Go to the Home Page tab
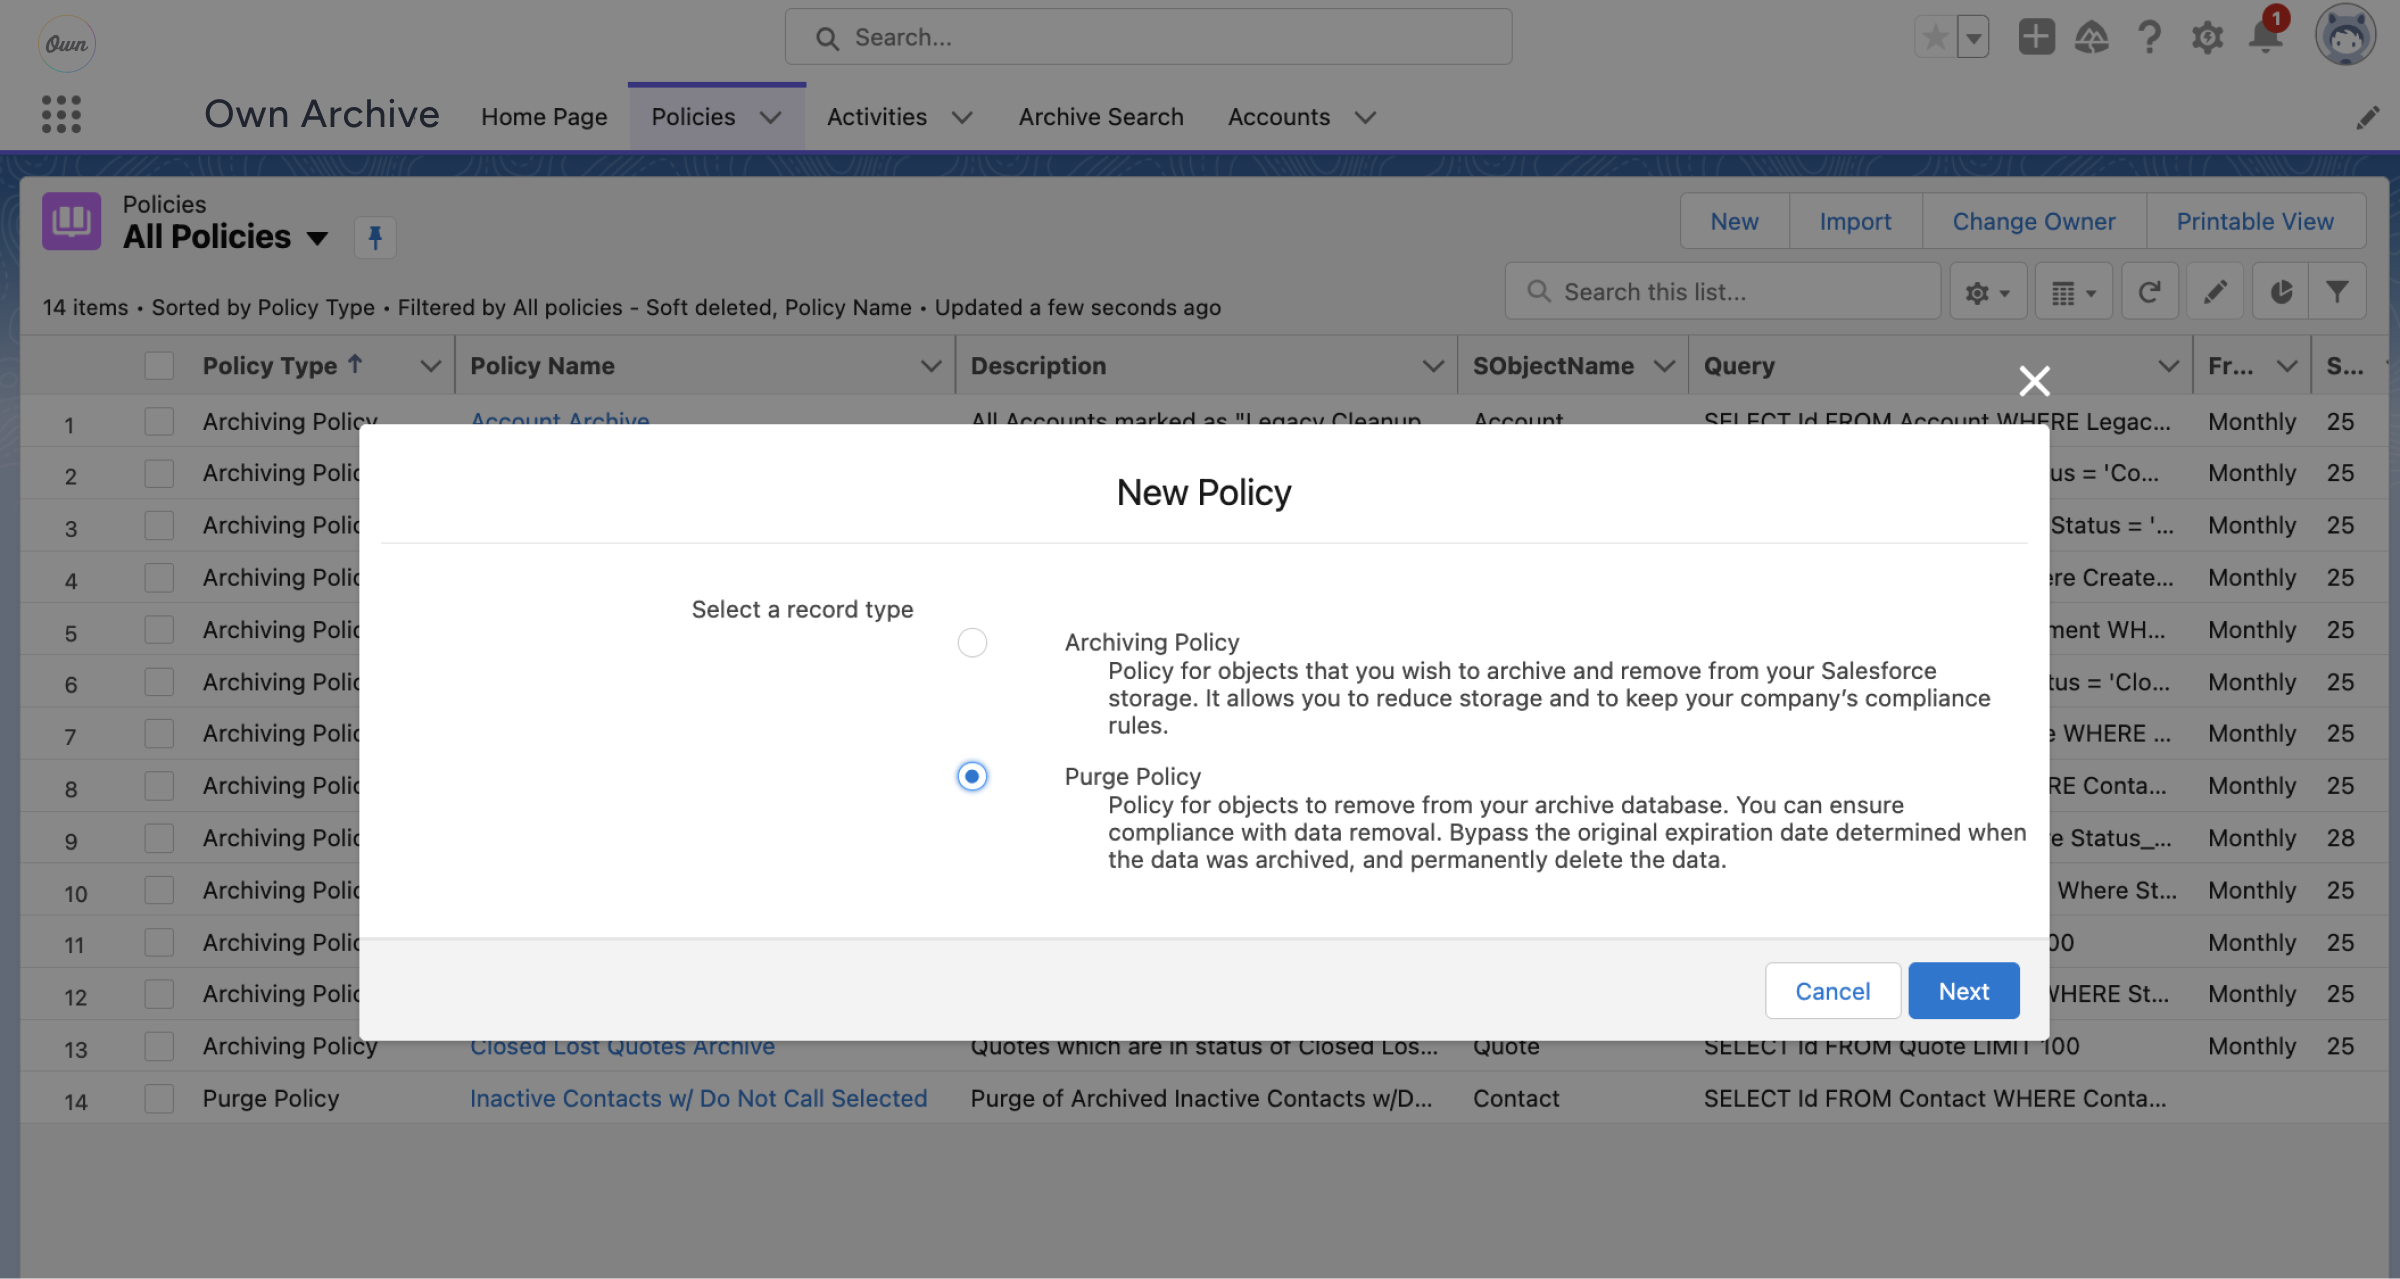Screen dimensions: 2400x1279 point(544,117)
